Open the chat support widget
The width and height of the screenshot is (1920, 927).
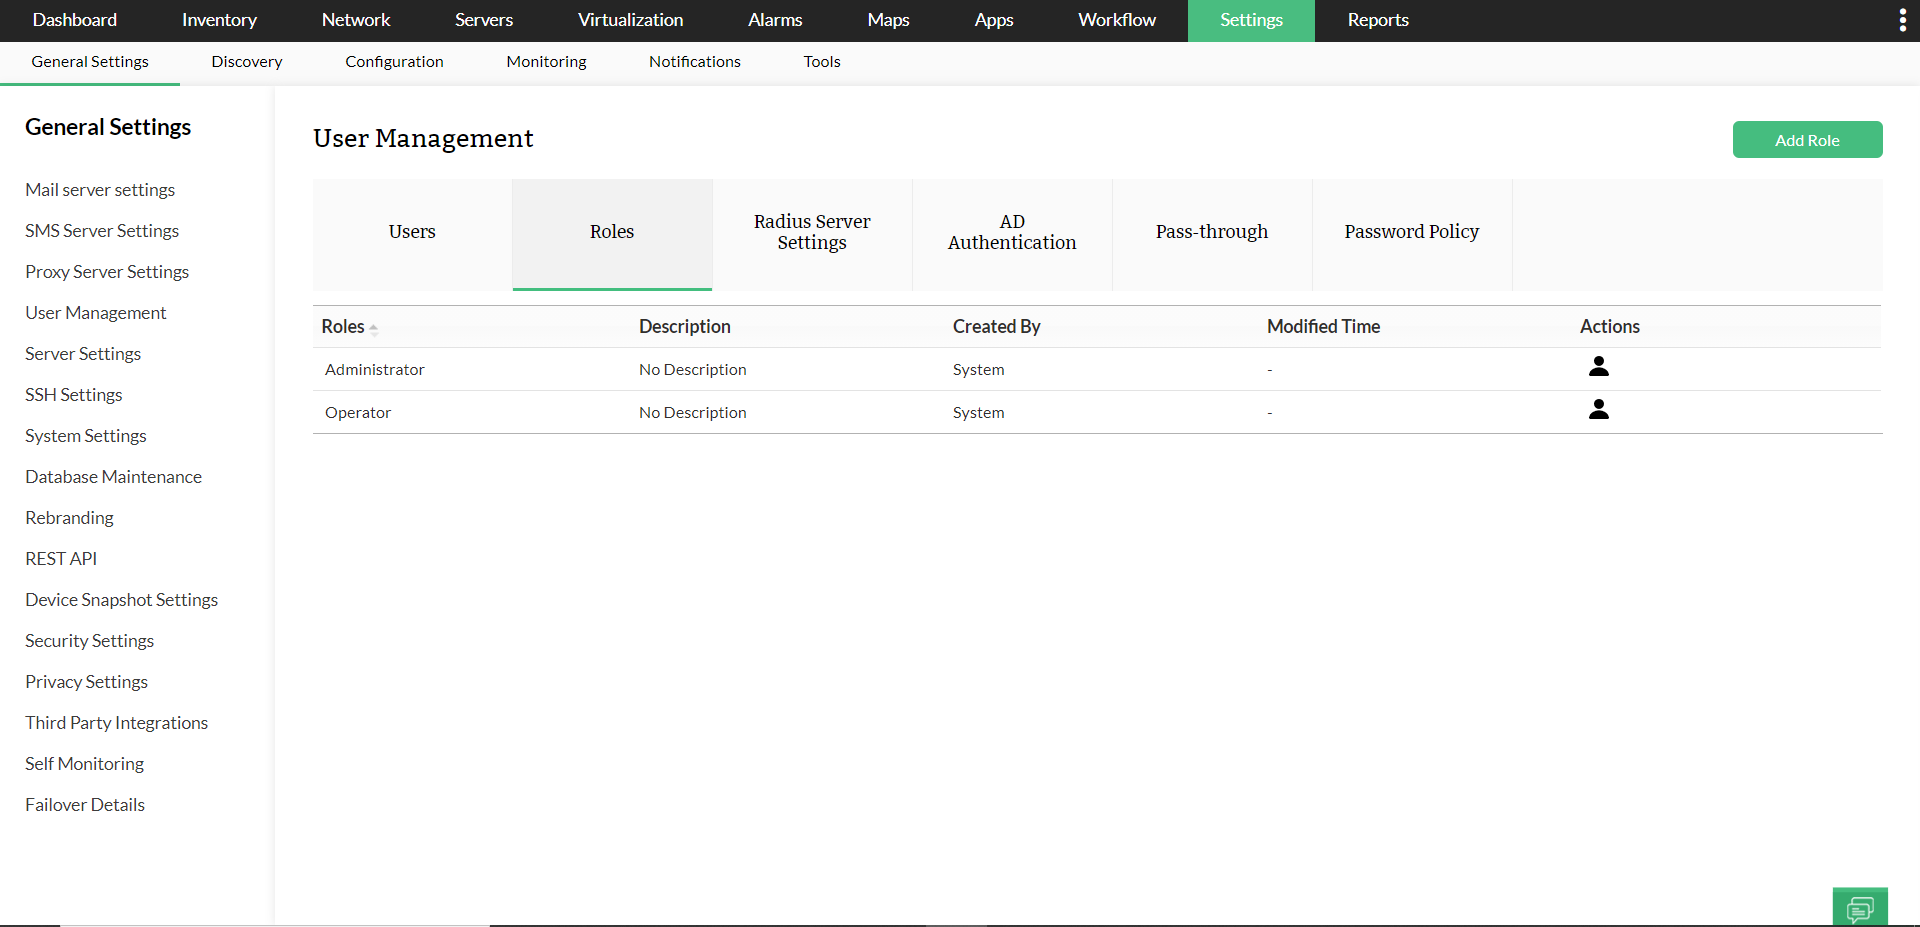pyautogui.click(x=1861, y=906)
